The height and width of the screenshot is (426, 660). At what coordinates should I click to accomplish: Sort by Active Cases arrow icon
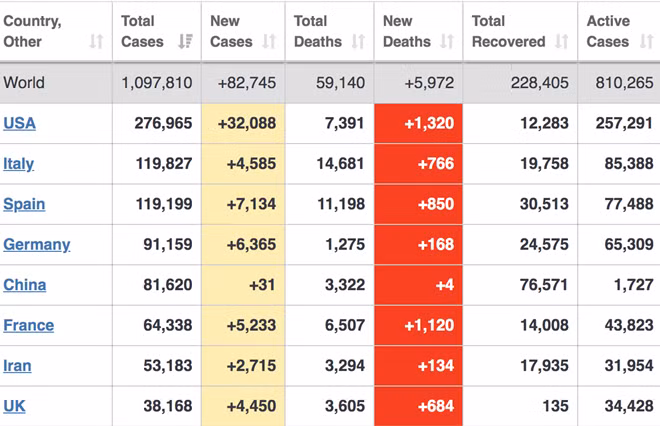pyautogui.click(x=647, y=41)
